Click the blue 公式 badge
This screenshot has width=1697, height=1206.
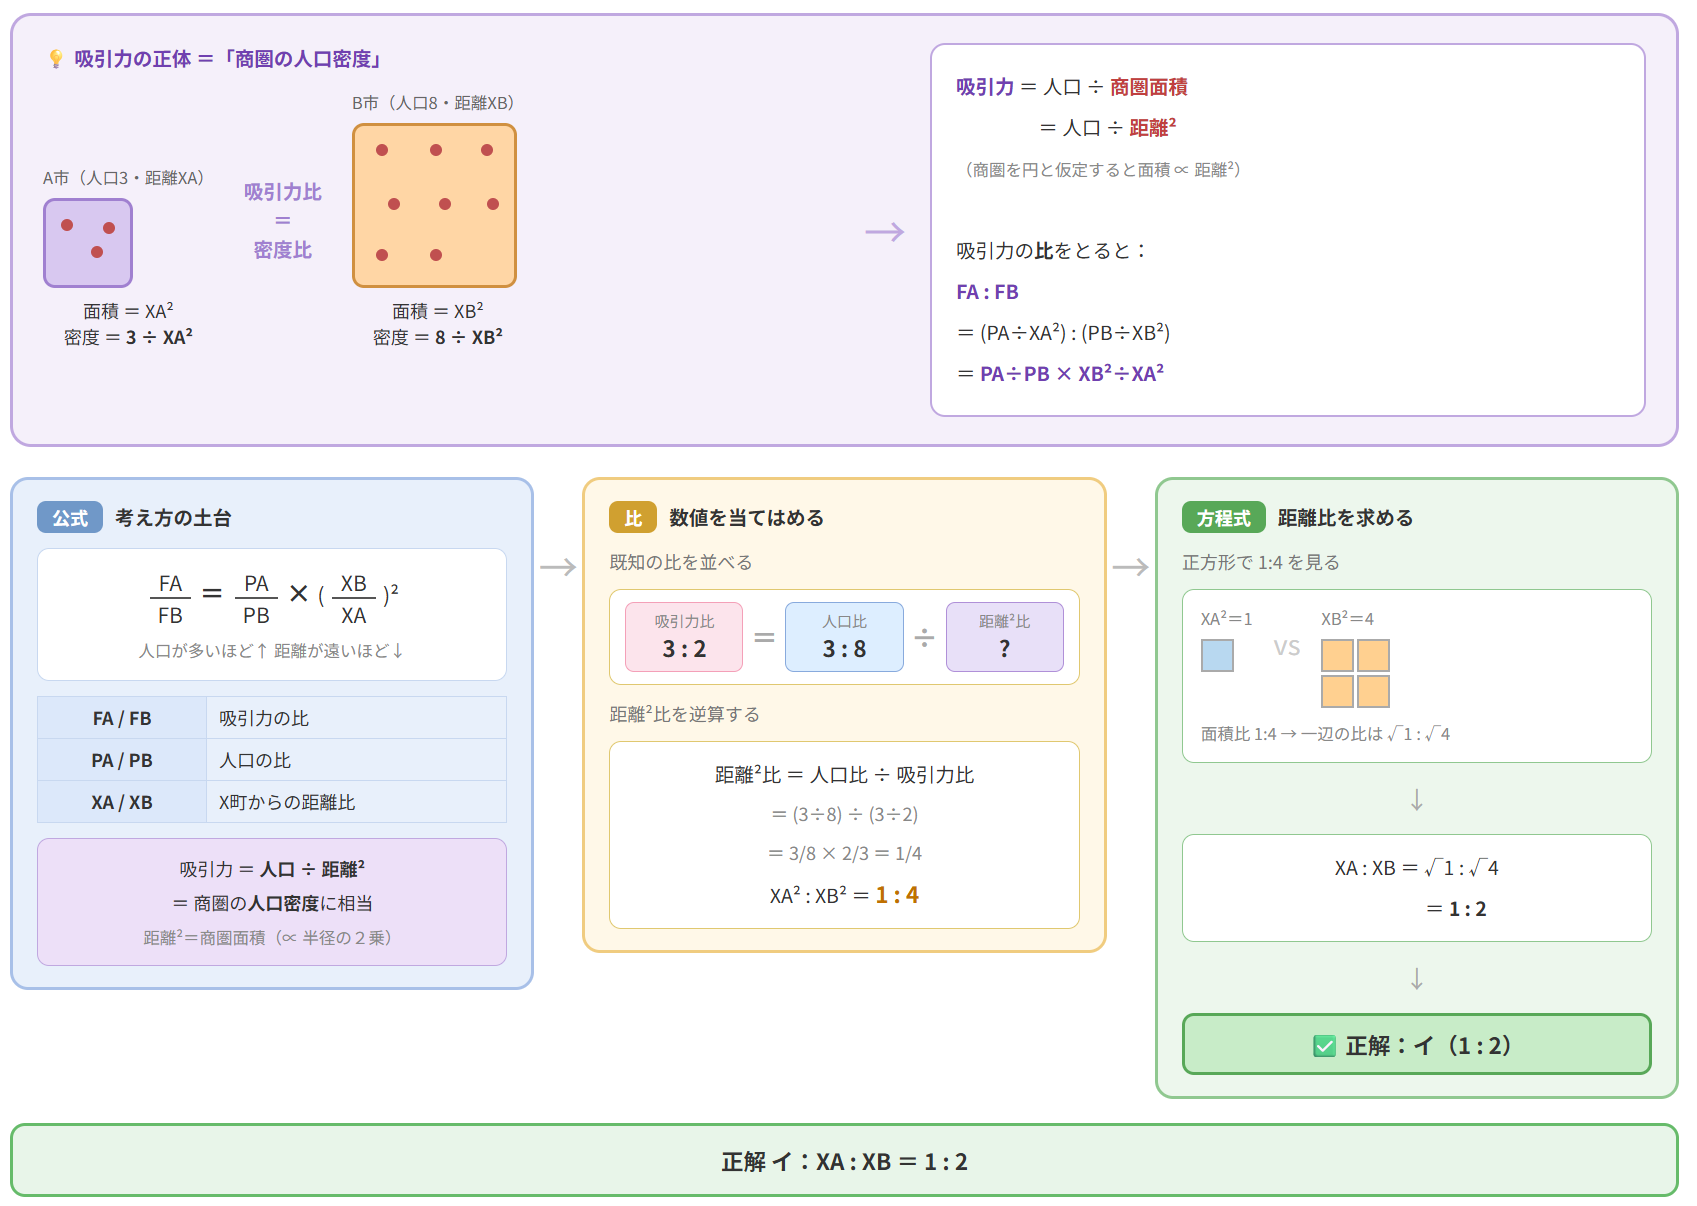click(70, 518)
